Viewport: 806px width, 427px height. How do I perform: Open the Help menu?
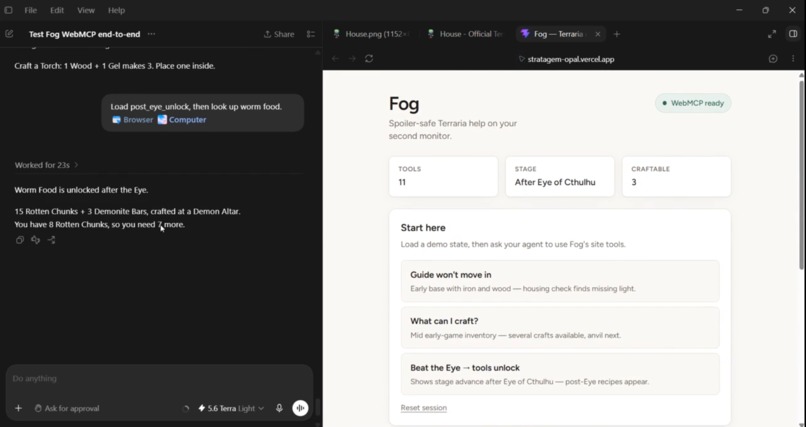pos(116,10)
